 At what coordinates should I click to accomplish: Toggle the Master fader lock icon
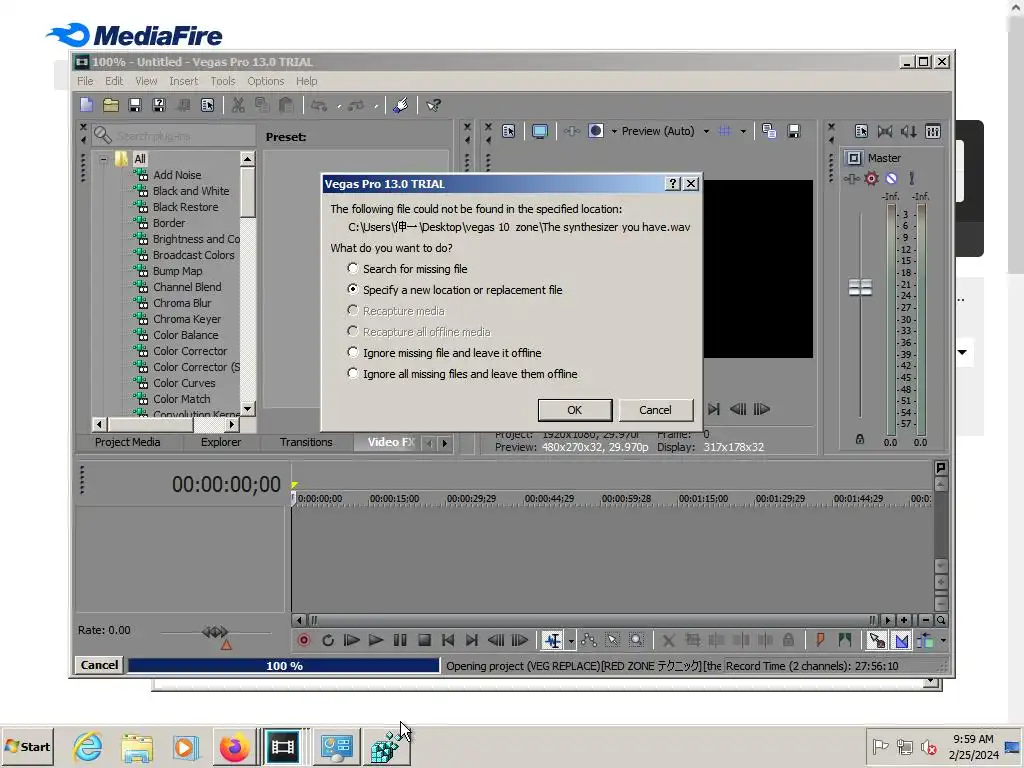(860, 440)
